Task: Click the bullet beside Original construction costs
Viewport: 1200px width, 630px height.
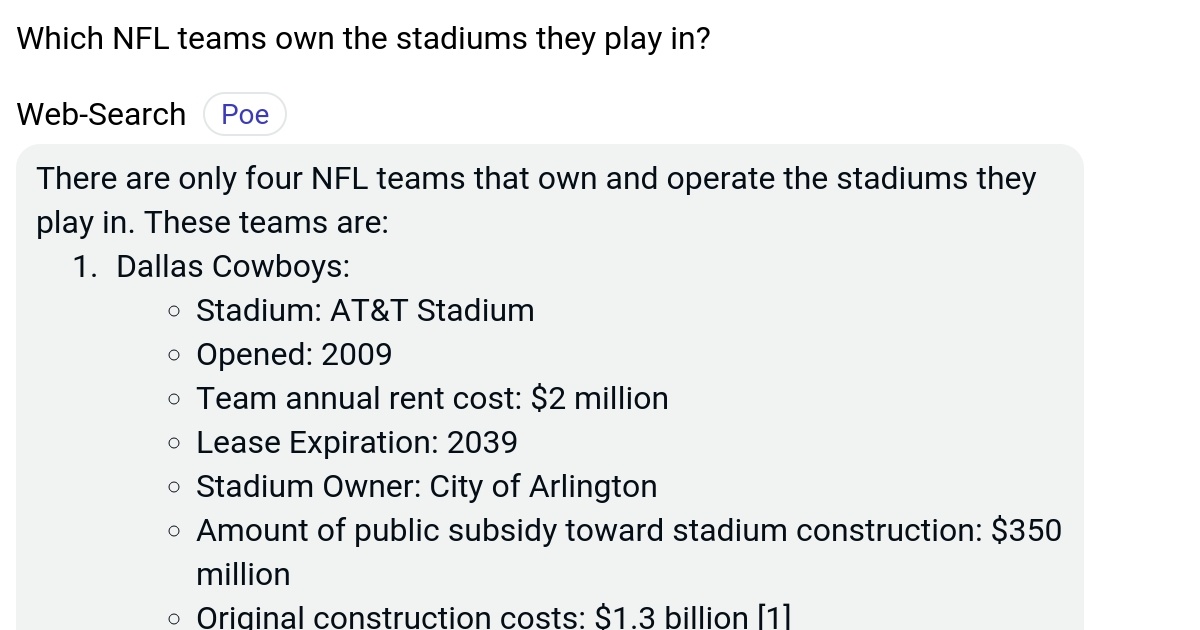Action: [x=174, y=618]
